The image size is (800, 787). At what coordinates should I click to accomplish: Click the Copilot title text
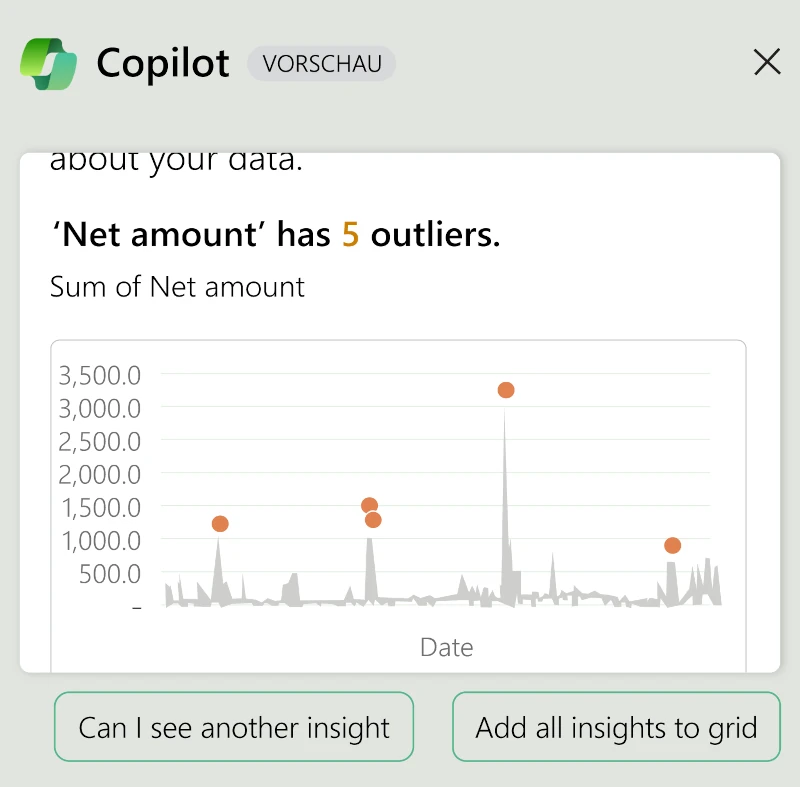pyautogui.click(x=163, y=64)
